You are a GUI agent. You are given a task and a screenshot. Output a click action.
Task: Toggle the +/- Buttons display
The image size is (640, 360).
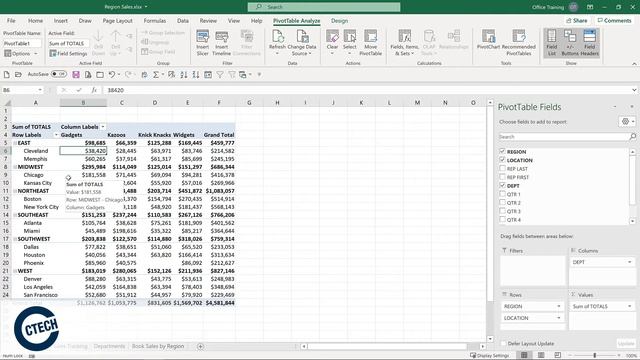coord(570,42)
